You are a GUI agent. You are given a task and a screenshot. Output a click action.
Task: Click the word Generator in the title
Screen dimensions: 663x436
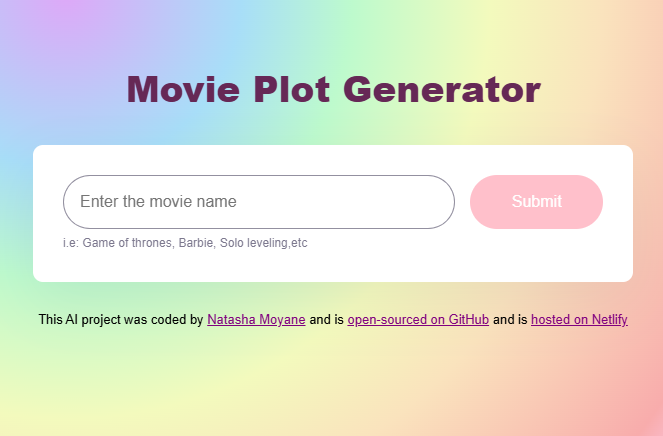pyautogui.click(x=442, y=90)
